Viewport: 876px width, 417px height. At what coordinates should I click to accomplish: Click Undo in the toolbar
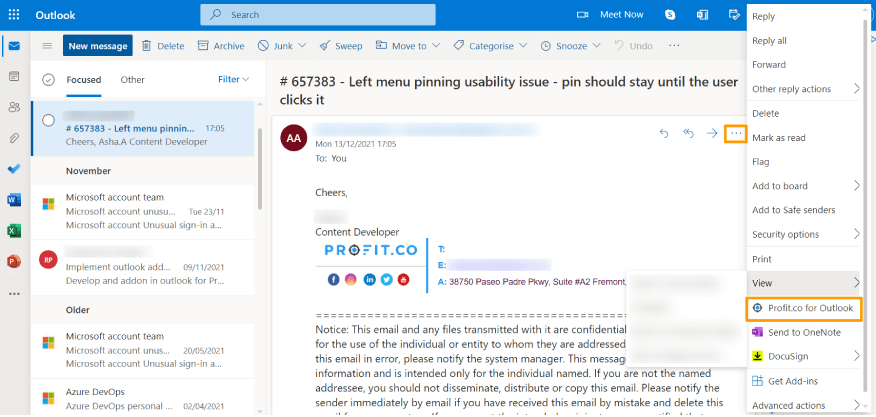click(x=633, y=46)
